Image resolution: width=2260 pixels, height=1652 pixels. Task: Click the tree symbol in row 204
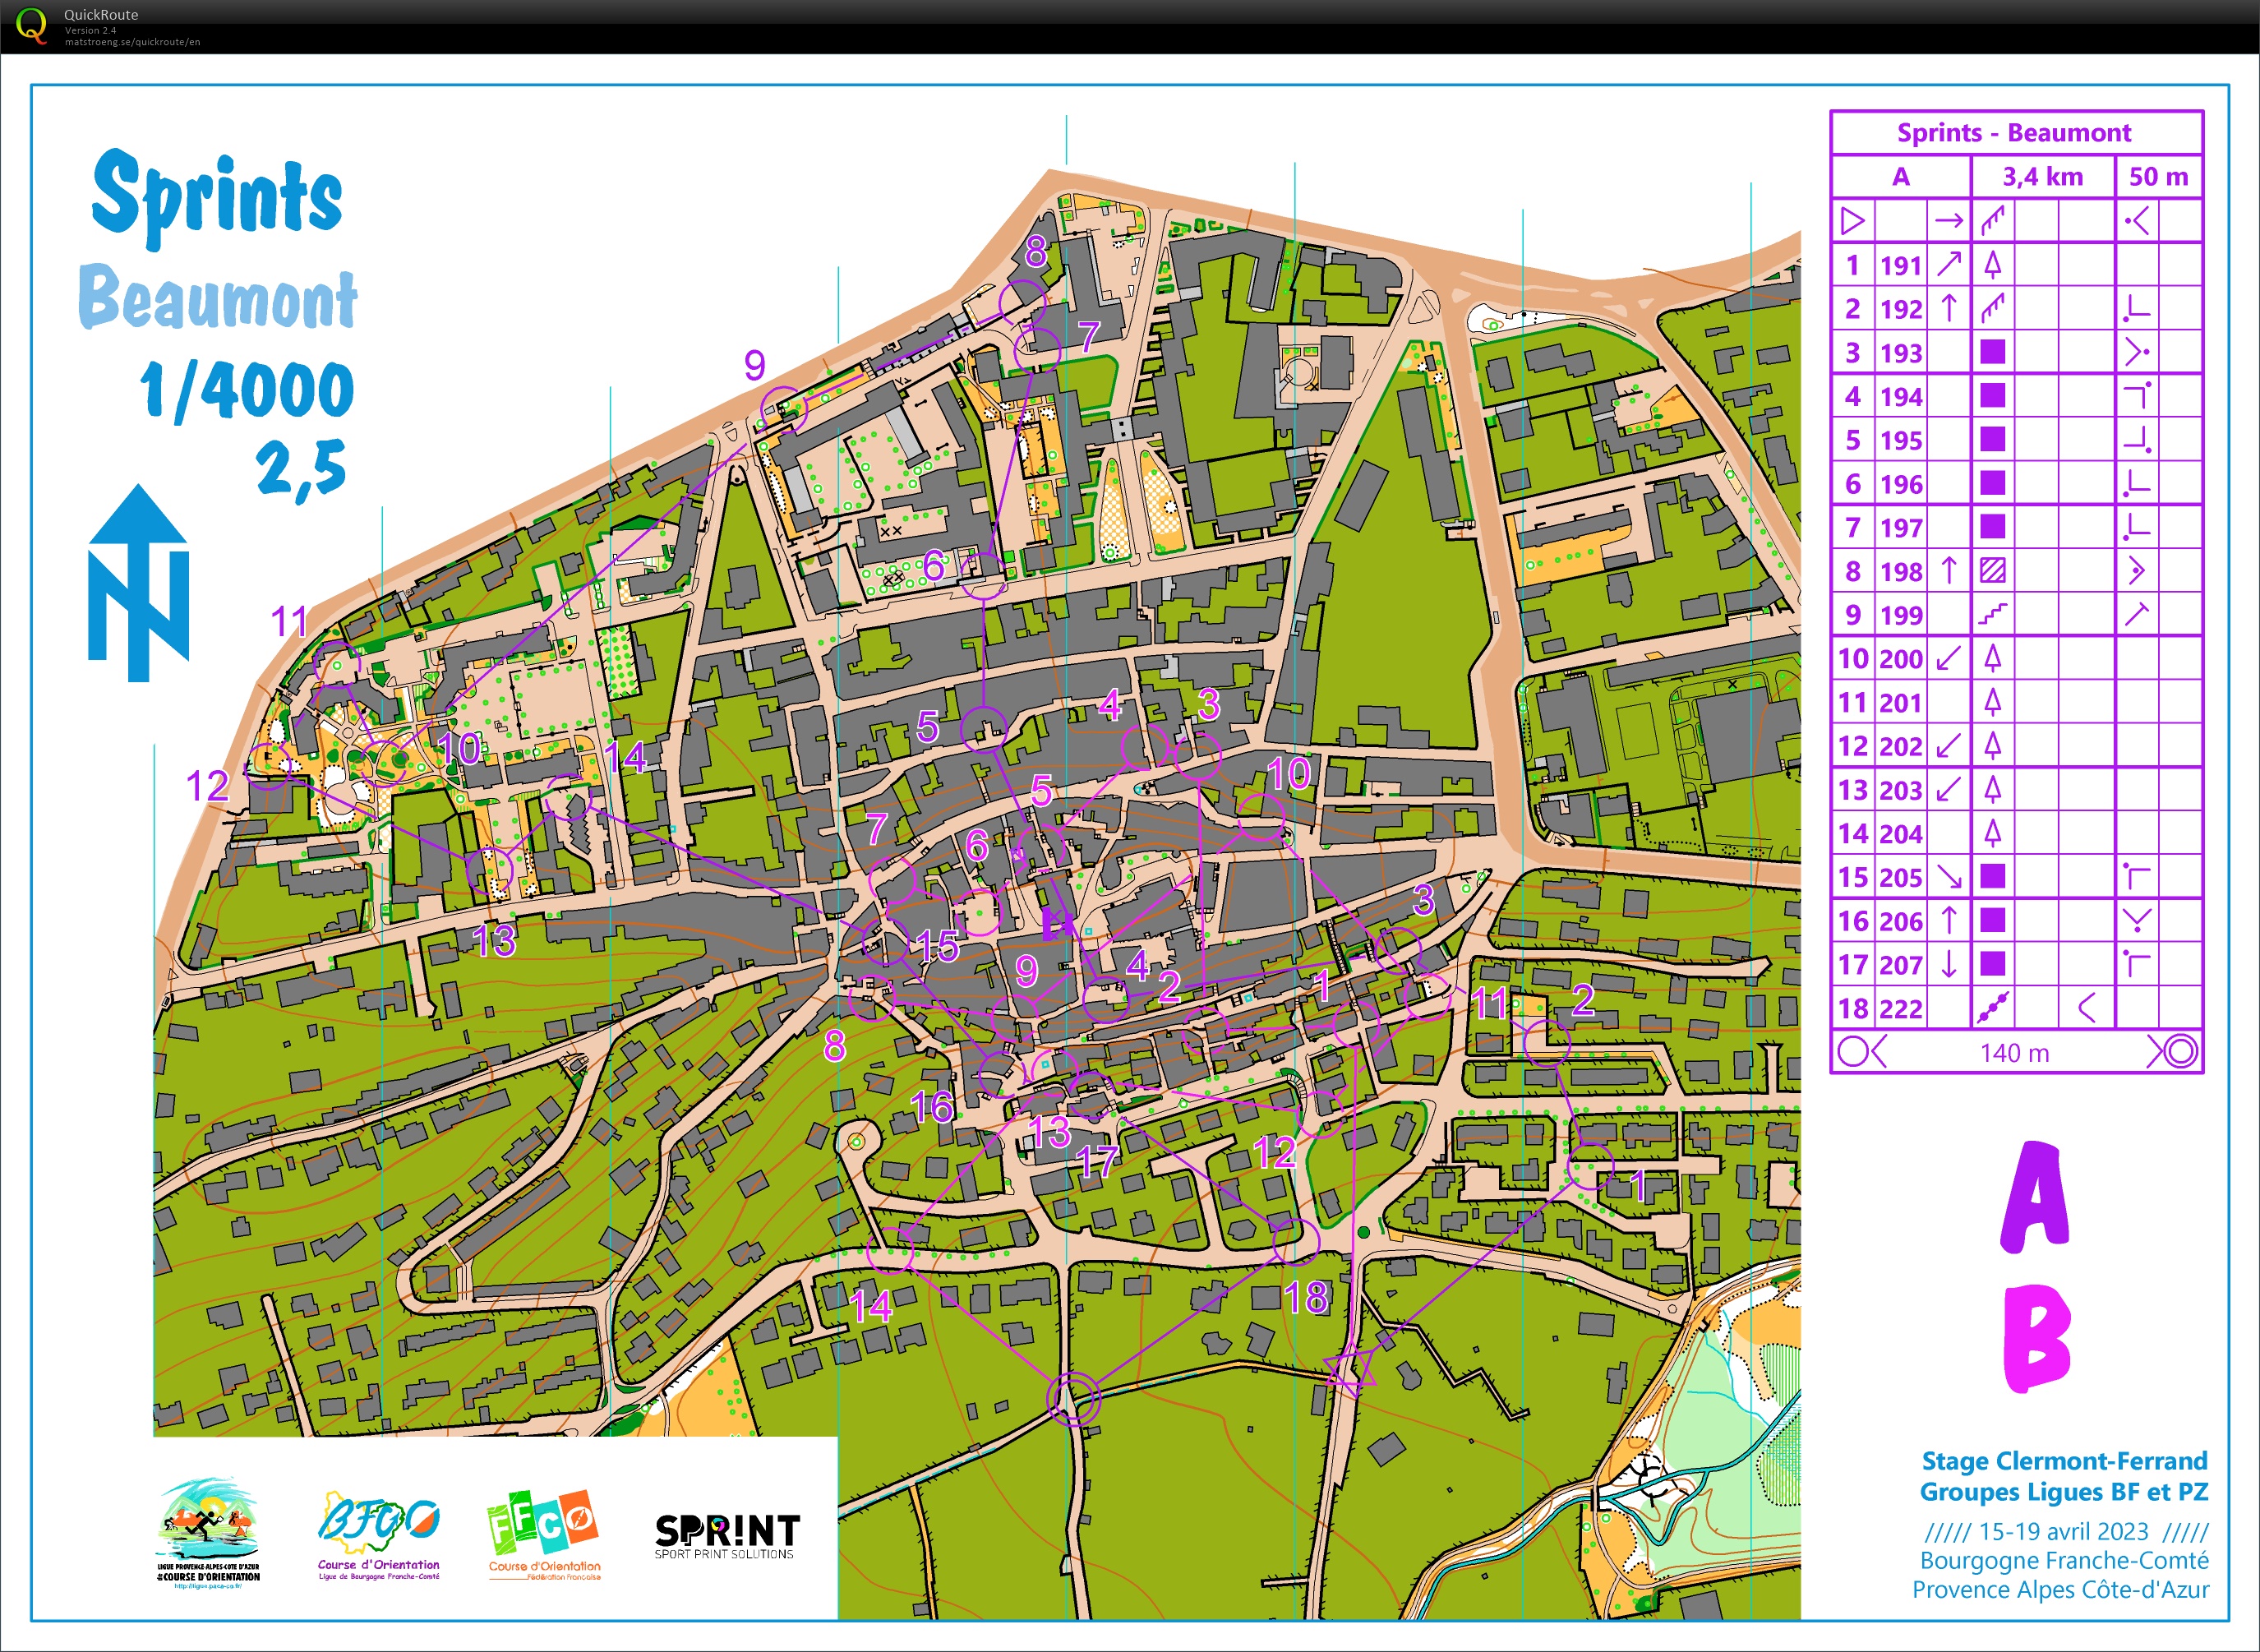click(1992, 833)
